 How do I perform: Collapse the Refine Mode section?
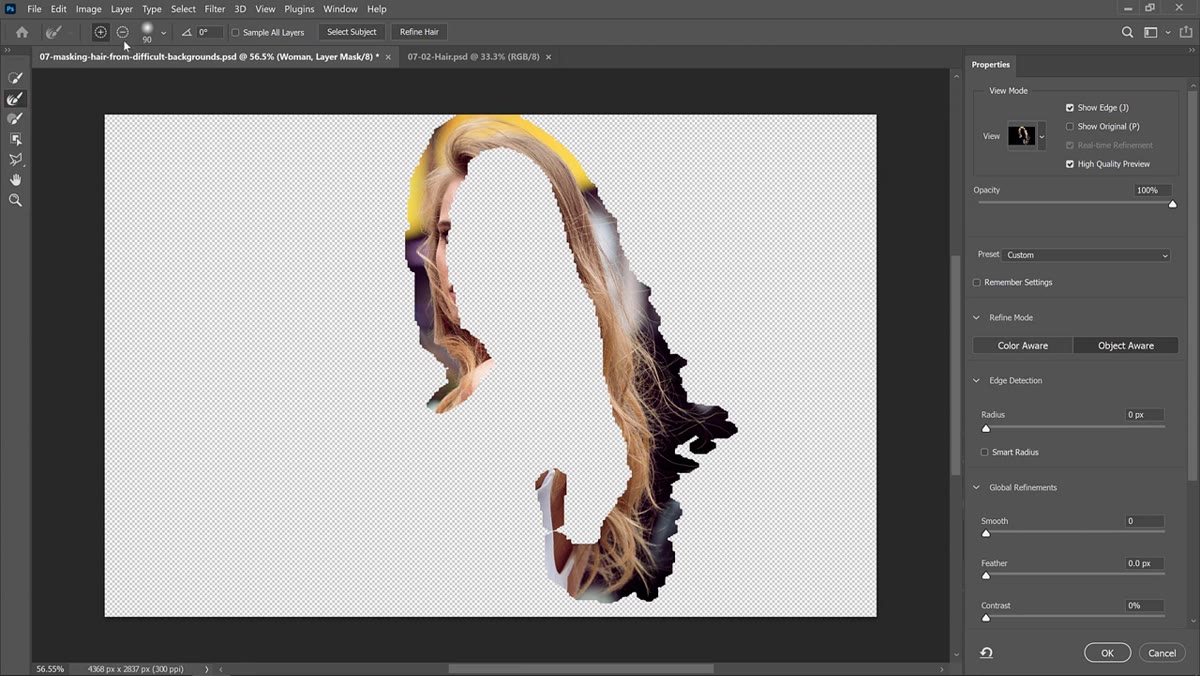click(977, 318)
